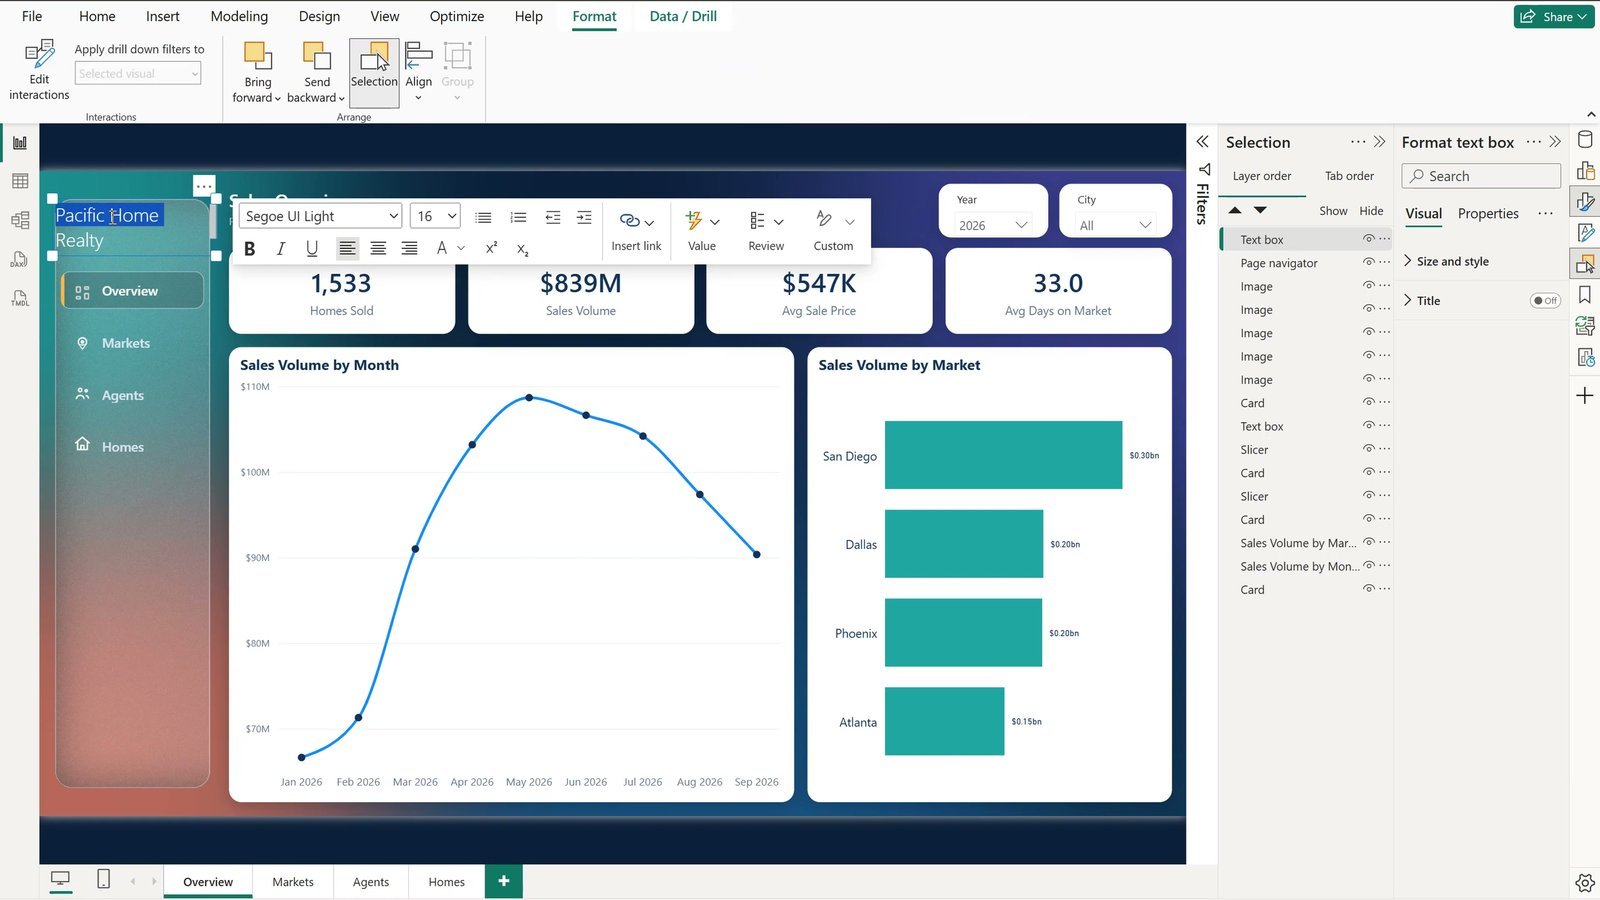Expand the Size and style section
This screenshot has width=1600, height=900.
click(1452, 261)
